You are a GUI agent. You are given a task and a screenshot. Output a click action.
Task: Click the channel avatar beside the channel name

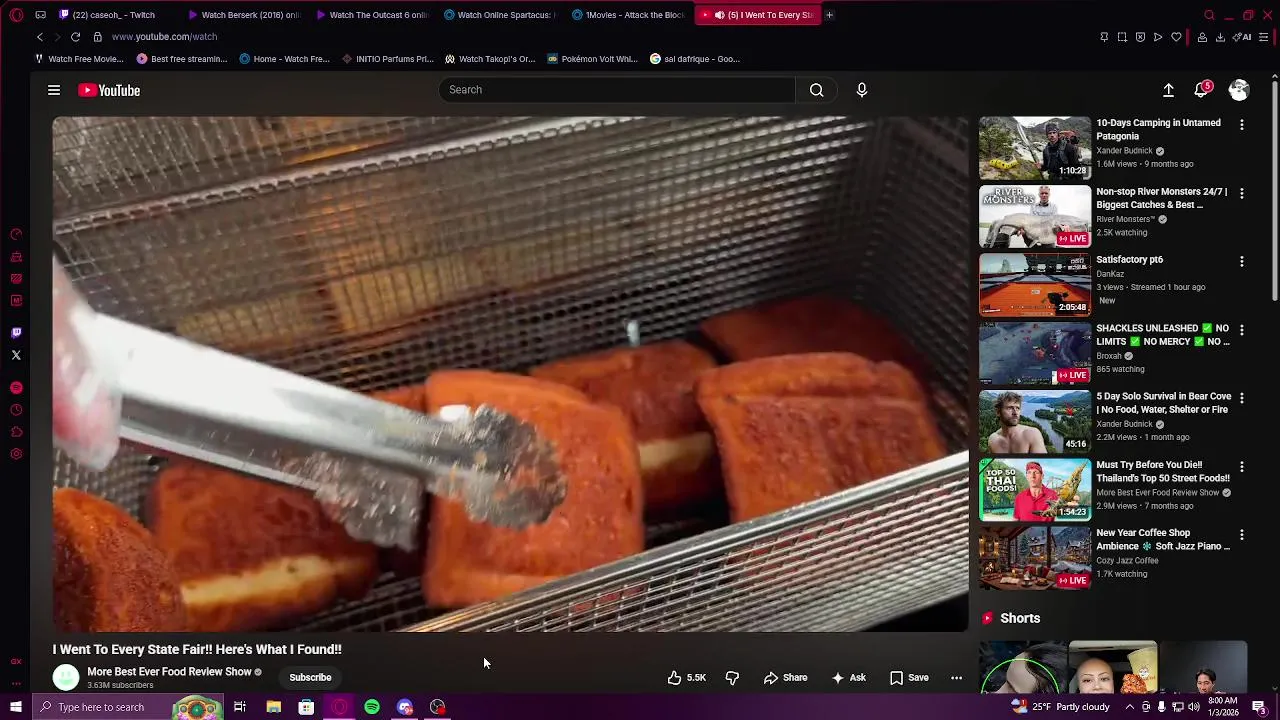click(66, 677)
